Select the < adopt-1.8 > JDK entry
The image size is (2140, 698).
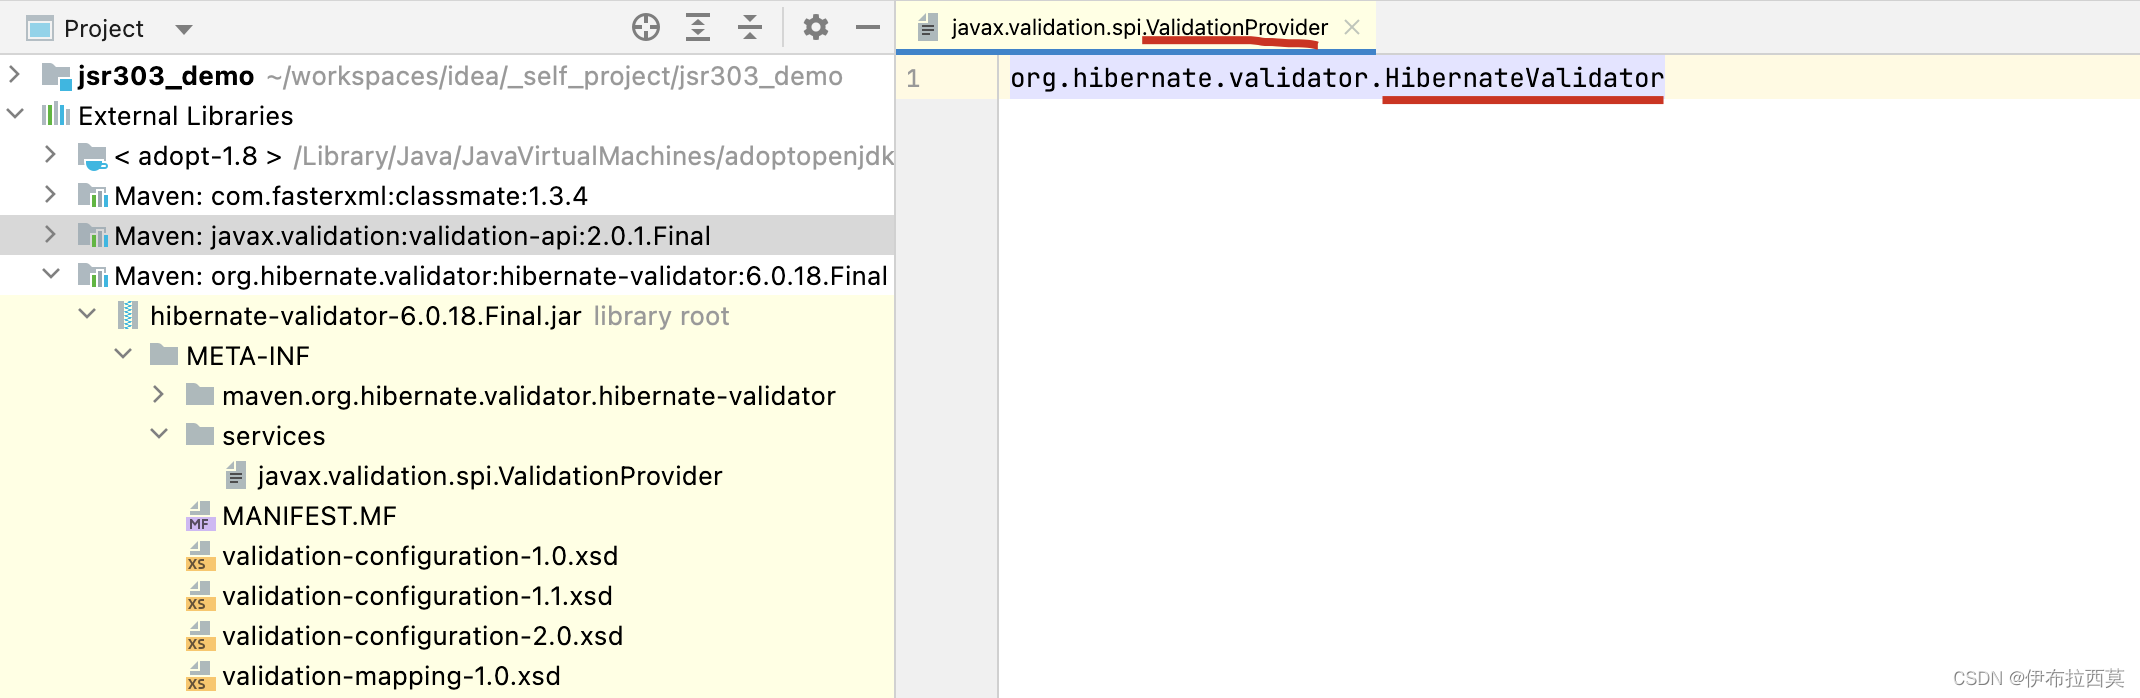[x=447, y=155]
